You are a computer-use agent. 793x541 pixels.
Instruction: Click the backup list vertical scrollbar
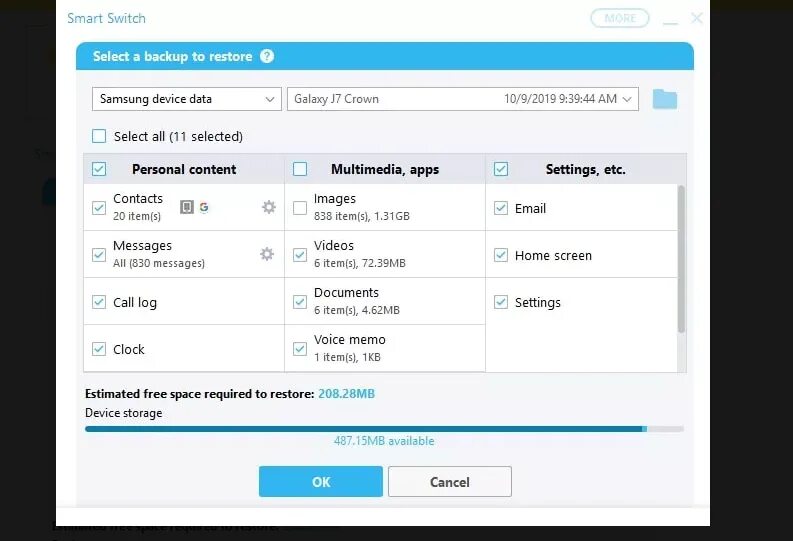681,259
